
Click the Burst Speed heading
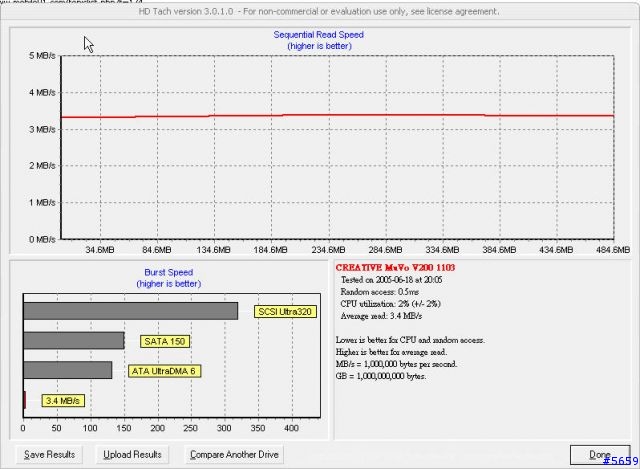point(169,272)
